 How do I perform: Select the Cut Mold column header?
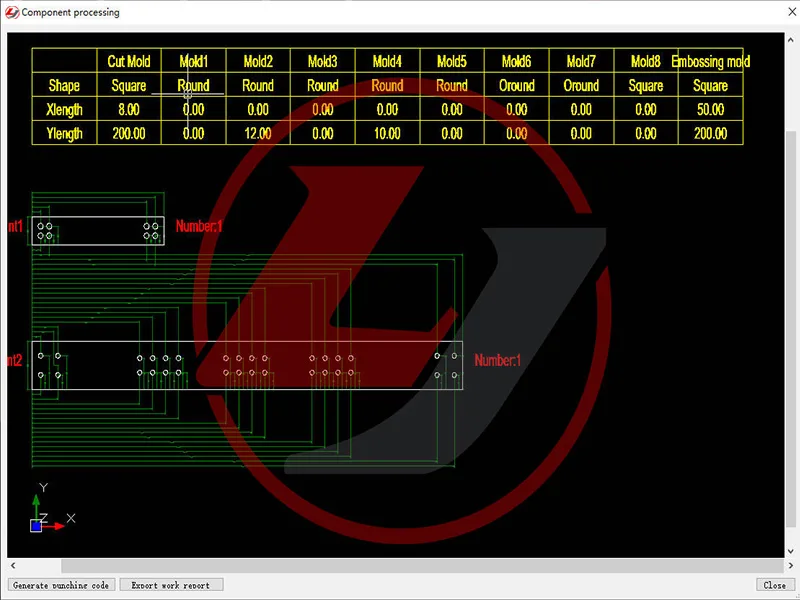(x=129, y=62)
